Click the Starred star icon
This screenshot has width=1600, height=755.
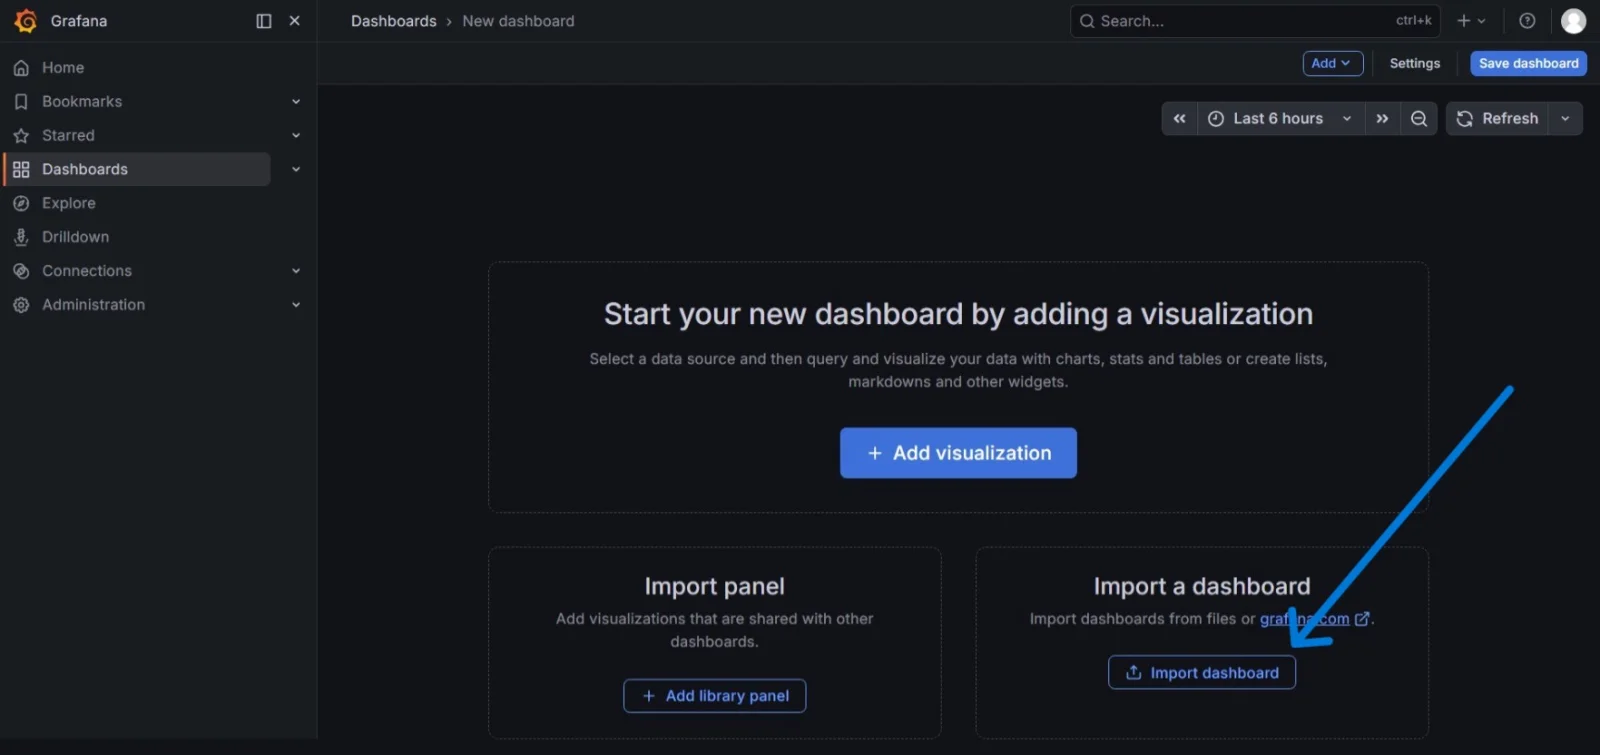pos(21,136)
